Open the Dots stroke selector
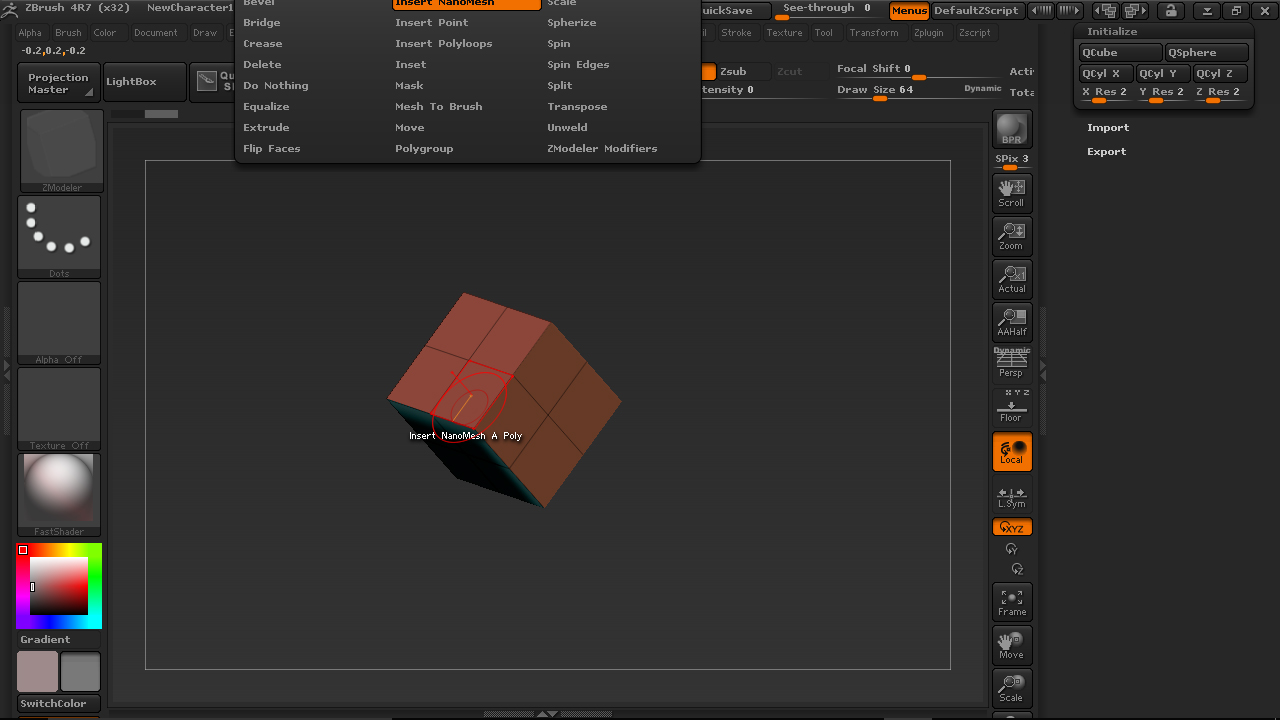Viewport: 1280px width, 720px height. tap(60, 237)
